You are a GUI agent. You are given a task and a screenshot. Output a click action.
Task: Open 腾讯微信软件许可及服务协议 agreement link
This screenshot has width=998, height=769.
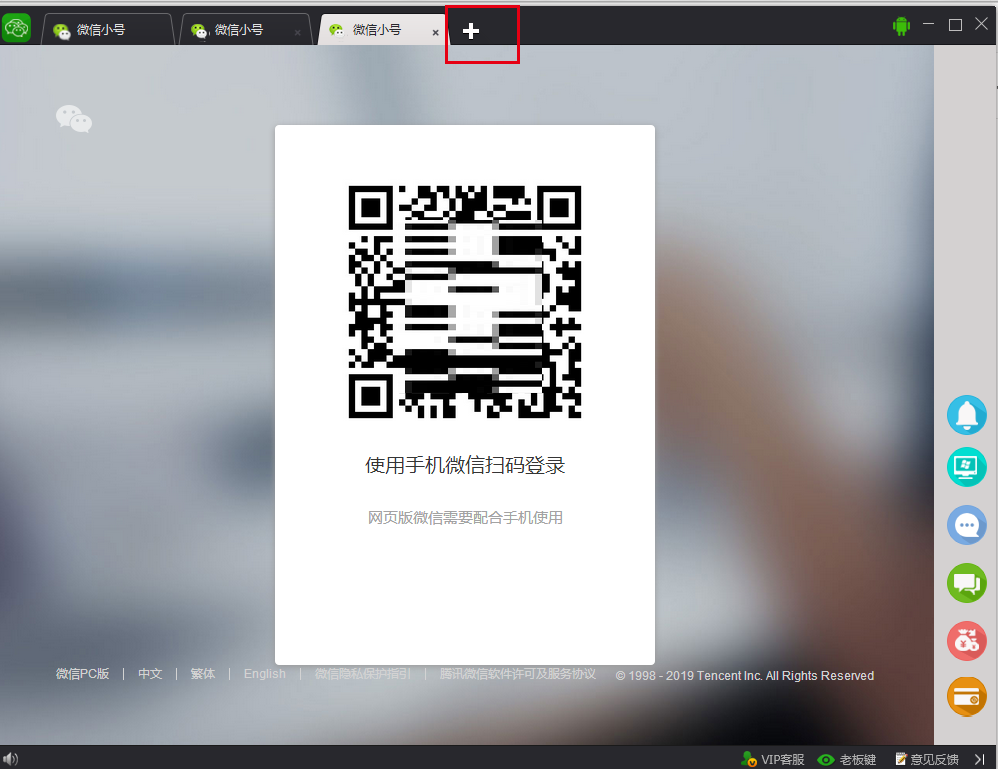(517, 674)
